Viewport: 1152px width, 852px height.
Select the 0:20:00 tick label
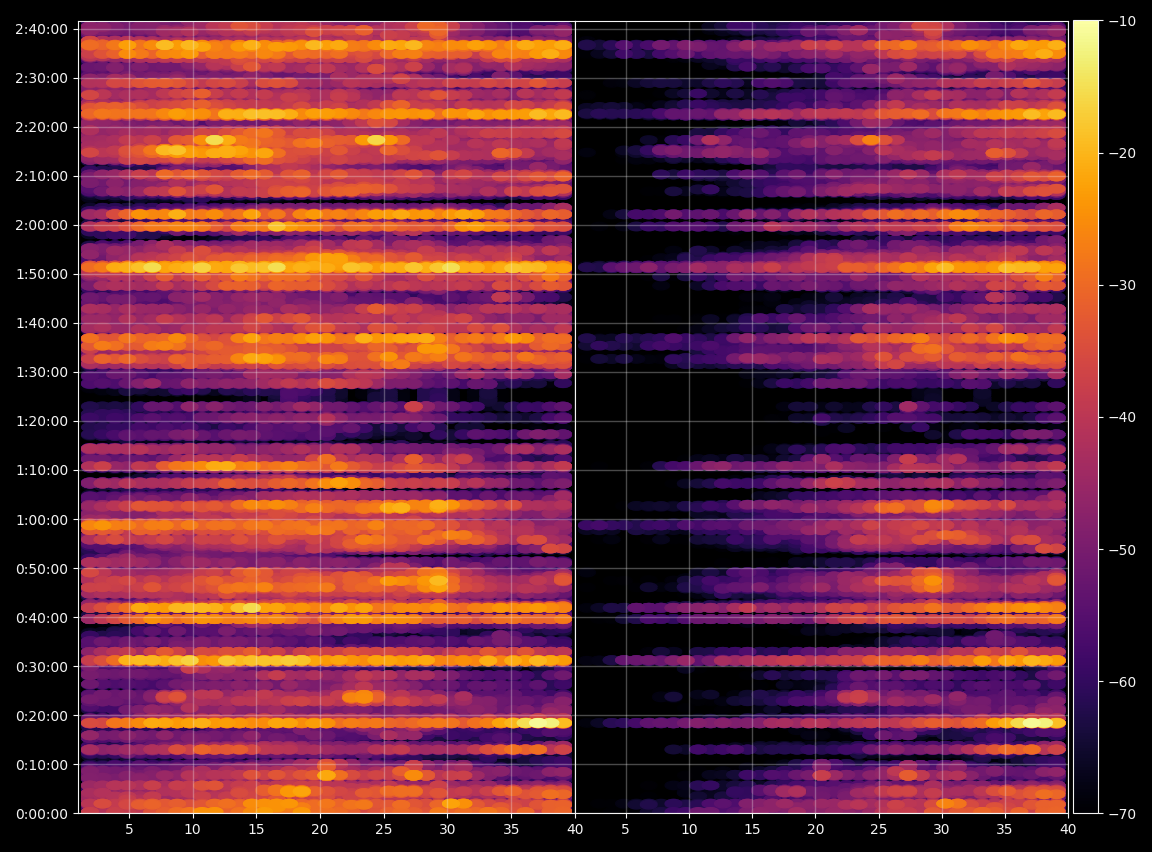[42, 716]
